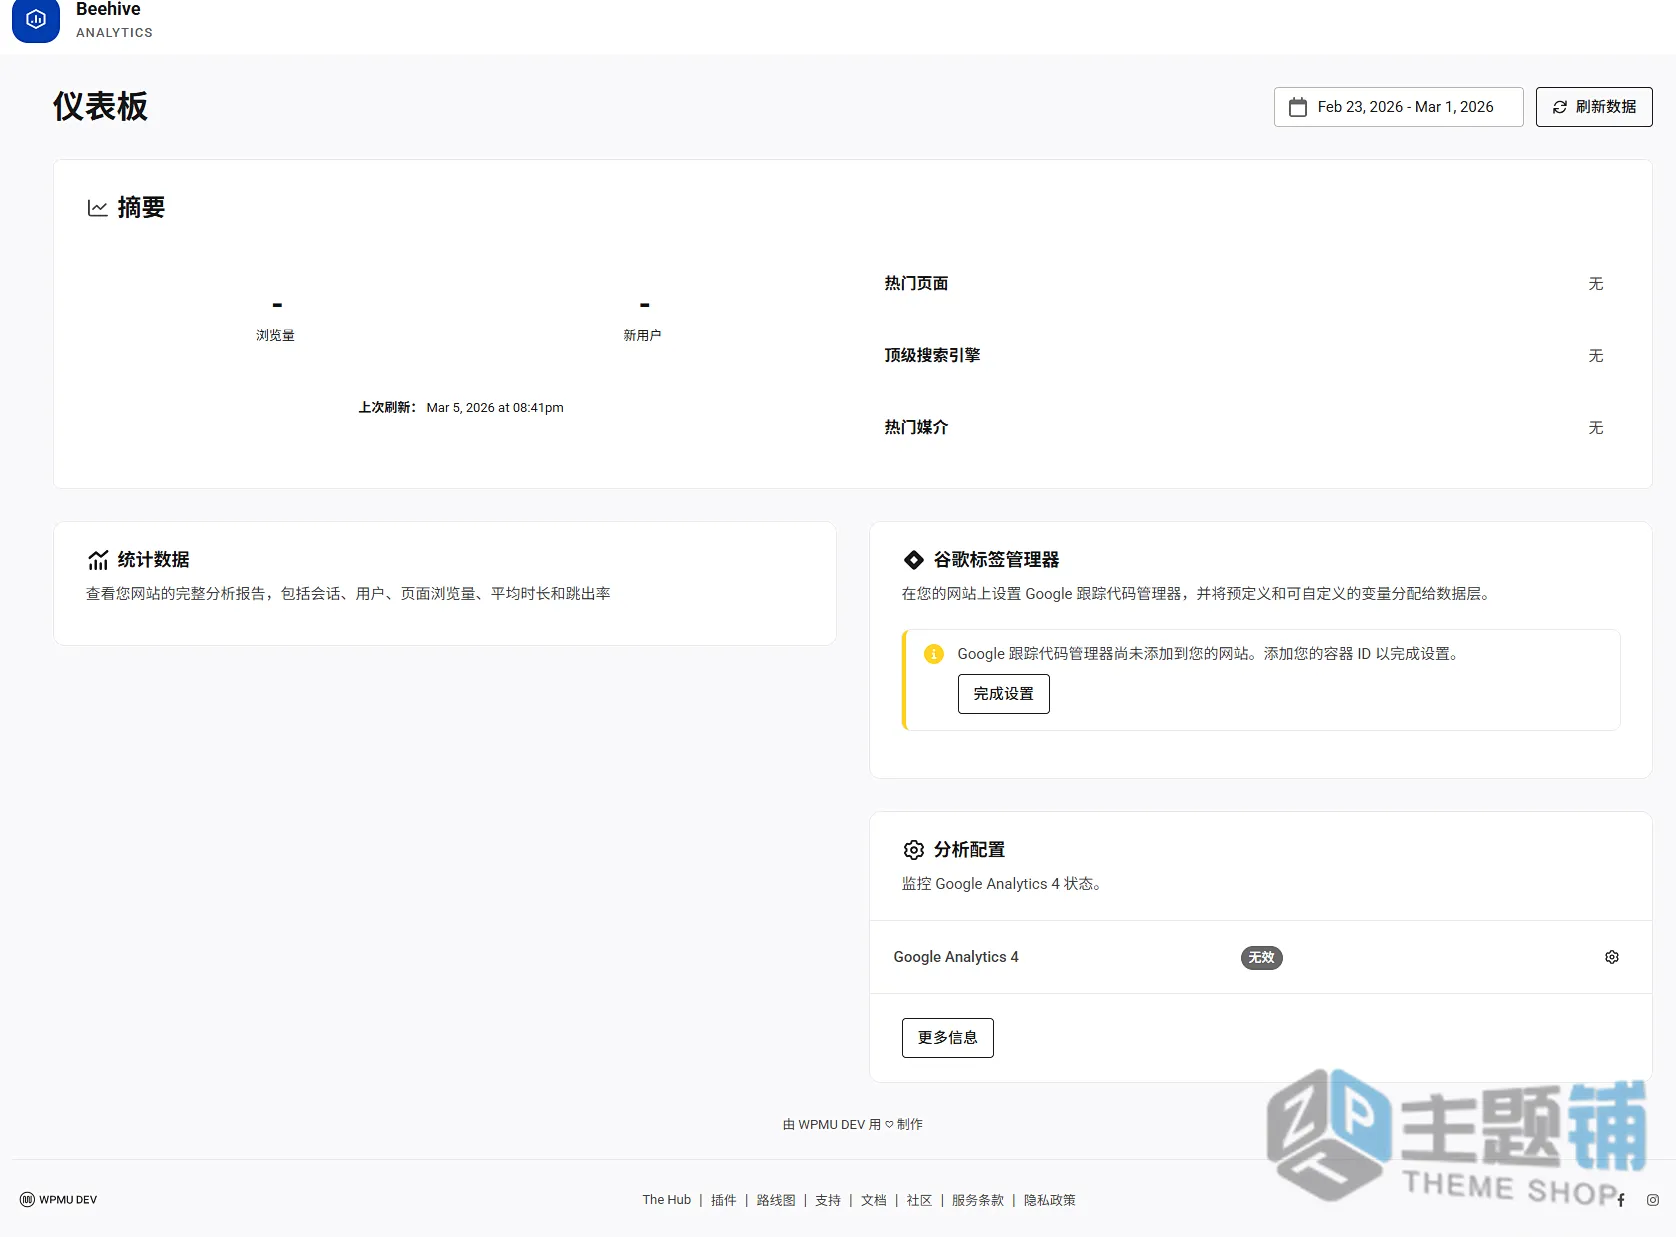Click the Facebook icon in footer
The height and width of the screenshot is (1237, 1676).
coord(1621,1200)
